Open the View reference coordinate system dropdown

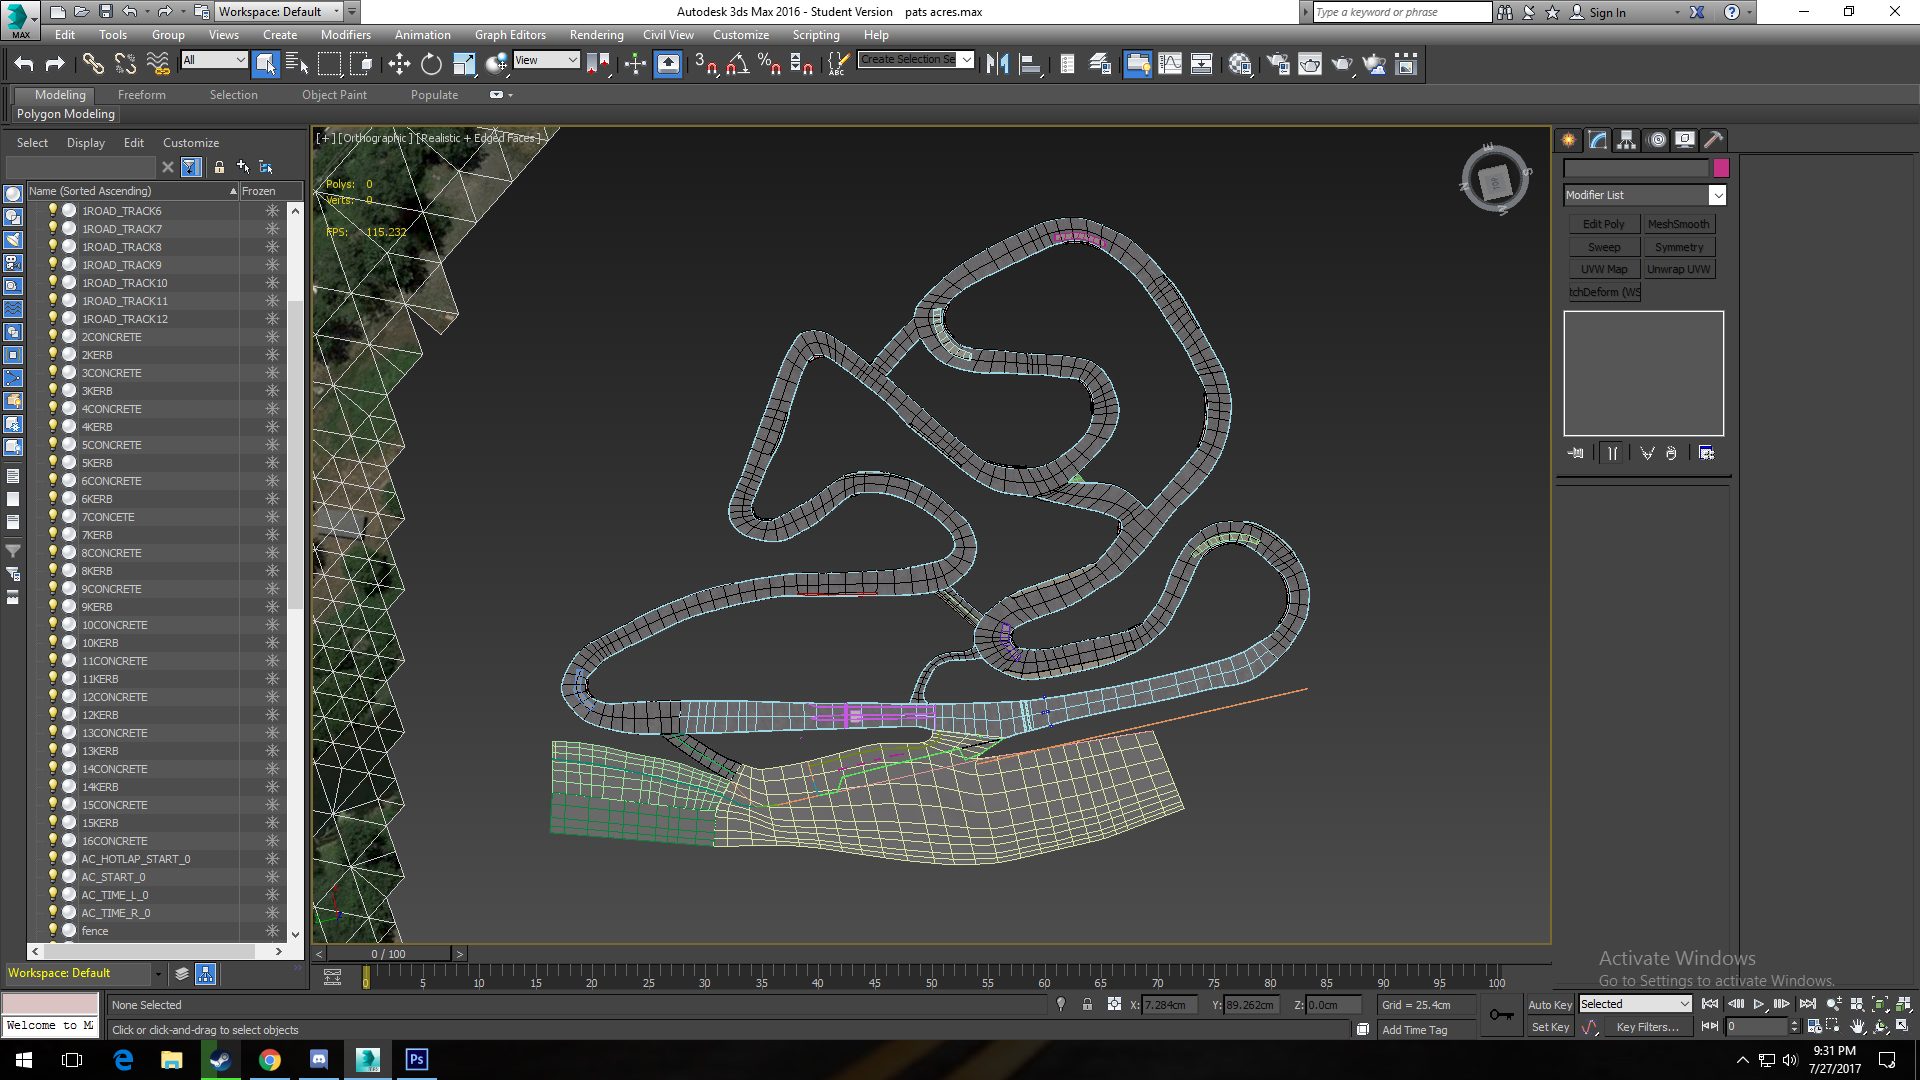pyautogui.click(x=546, y=60)
